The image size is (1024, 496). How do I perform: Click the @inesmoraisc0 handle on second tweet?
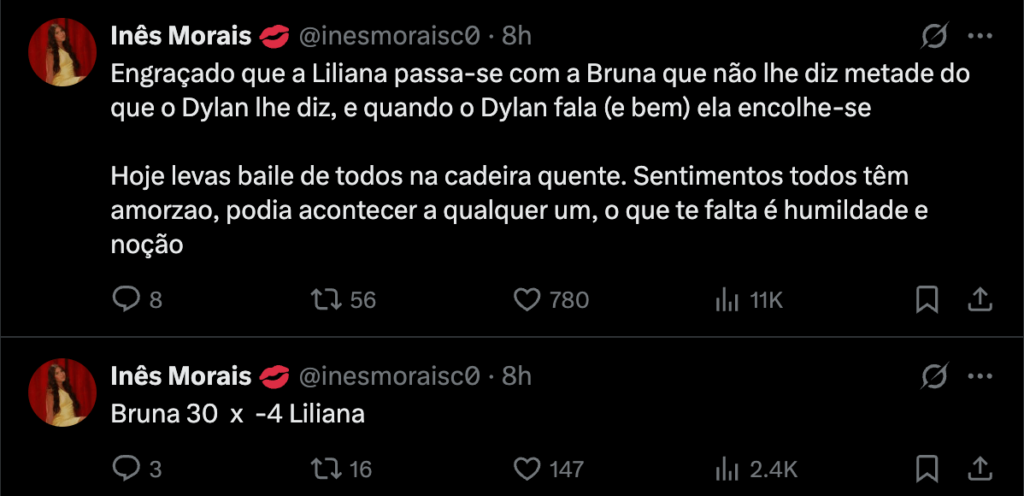(391, 376)
